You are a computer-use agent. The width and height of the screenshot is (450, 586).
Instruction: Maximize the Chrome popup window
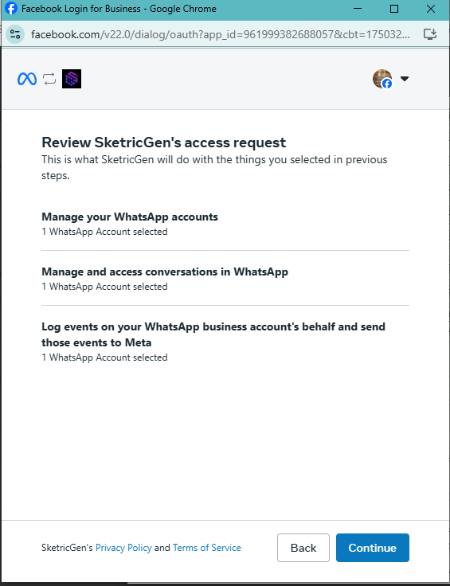(x=394, y=9)
